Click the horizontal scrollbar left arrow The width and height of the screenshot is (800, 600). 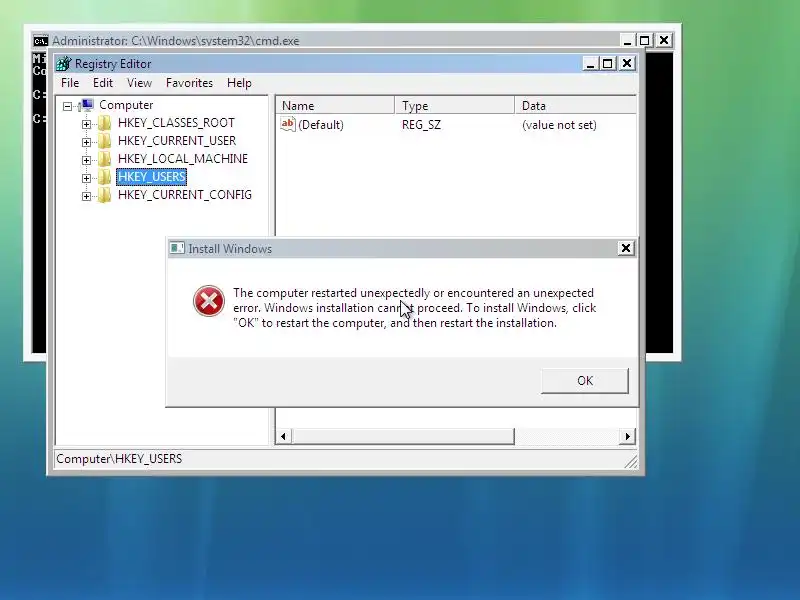(x=284, y=437)
